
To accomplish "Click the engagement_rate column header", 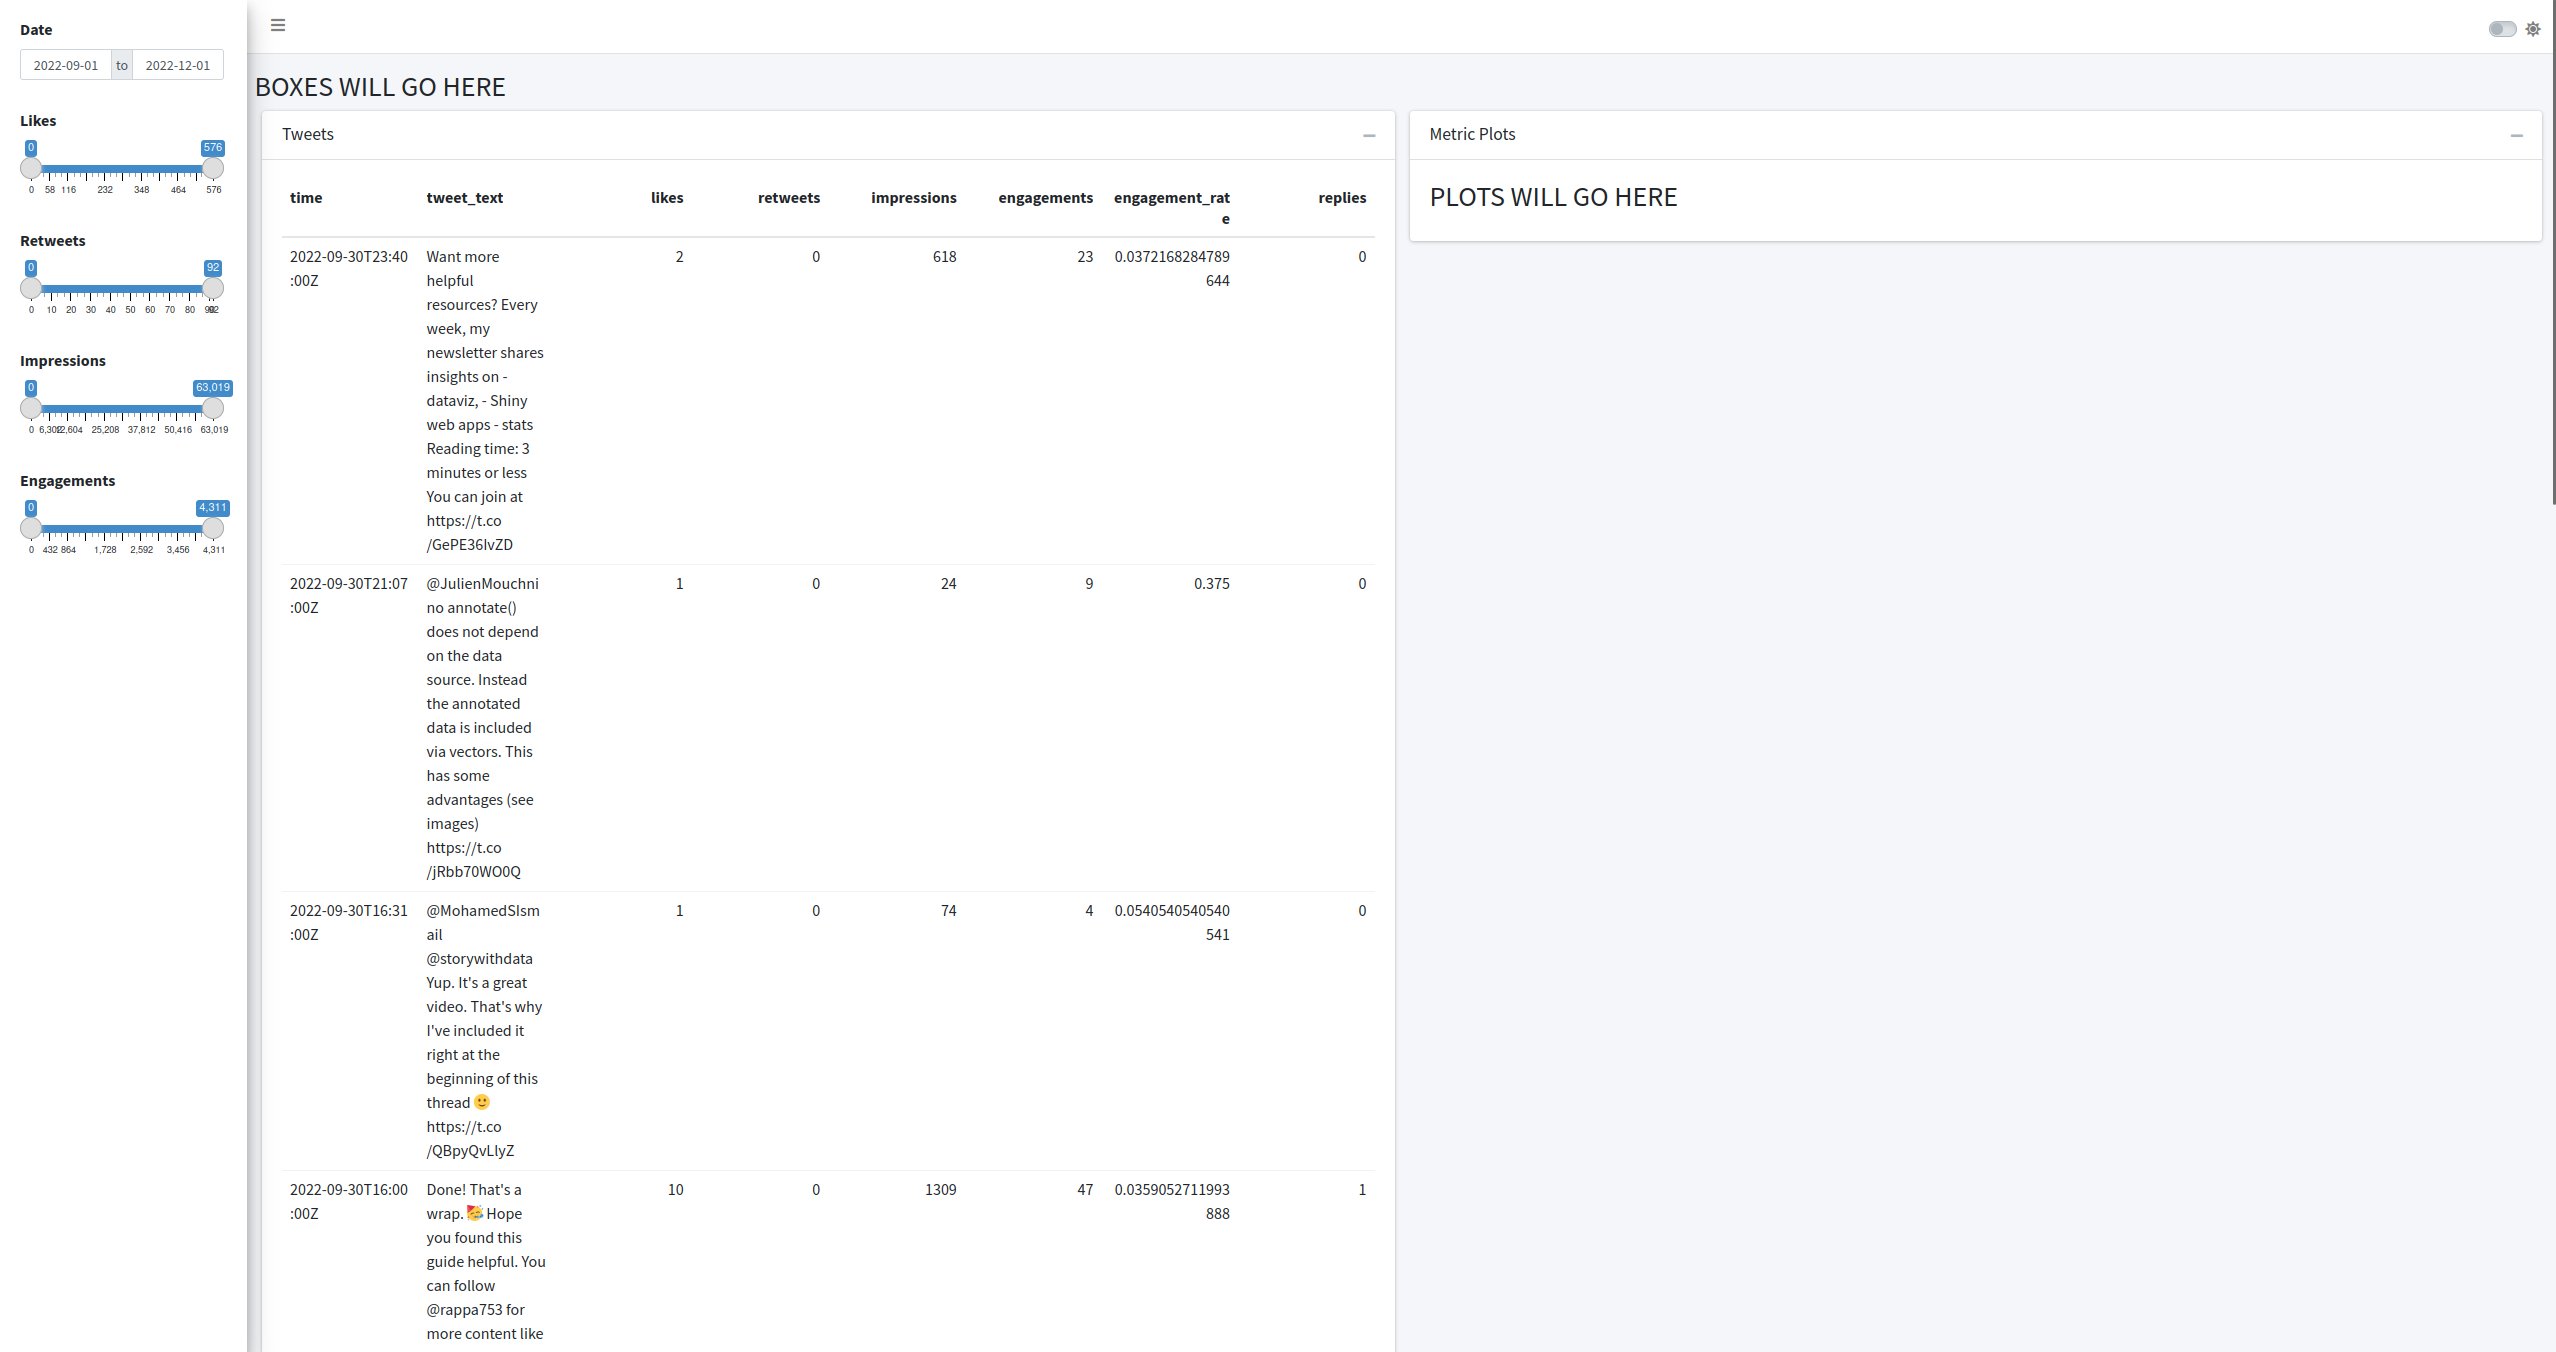I will (x=1172, y=207).
